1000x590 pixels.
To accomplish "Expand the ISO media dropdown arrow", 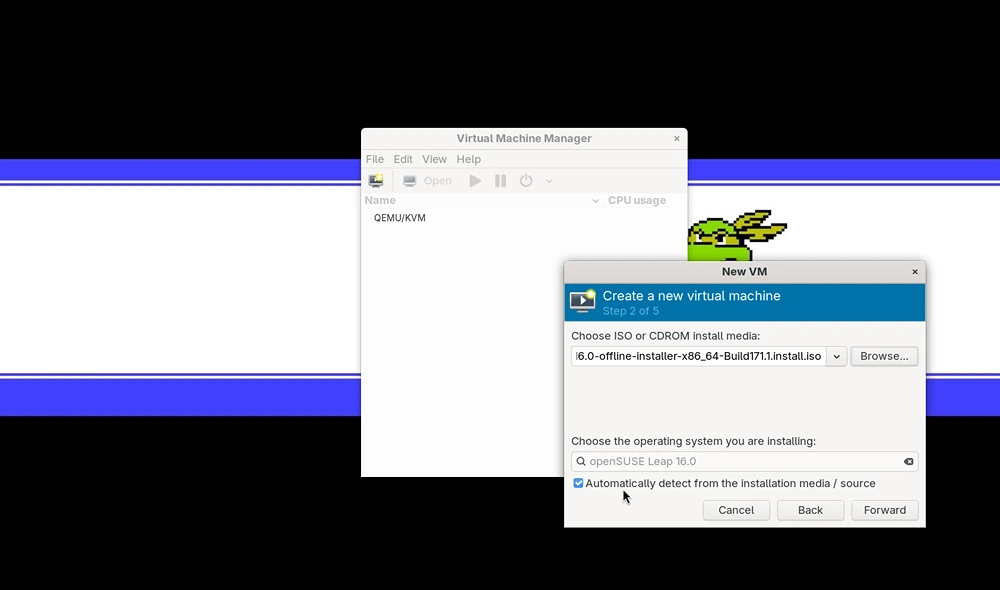I will pos(837,356).
